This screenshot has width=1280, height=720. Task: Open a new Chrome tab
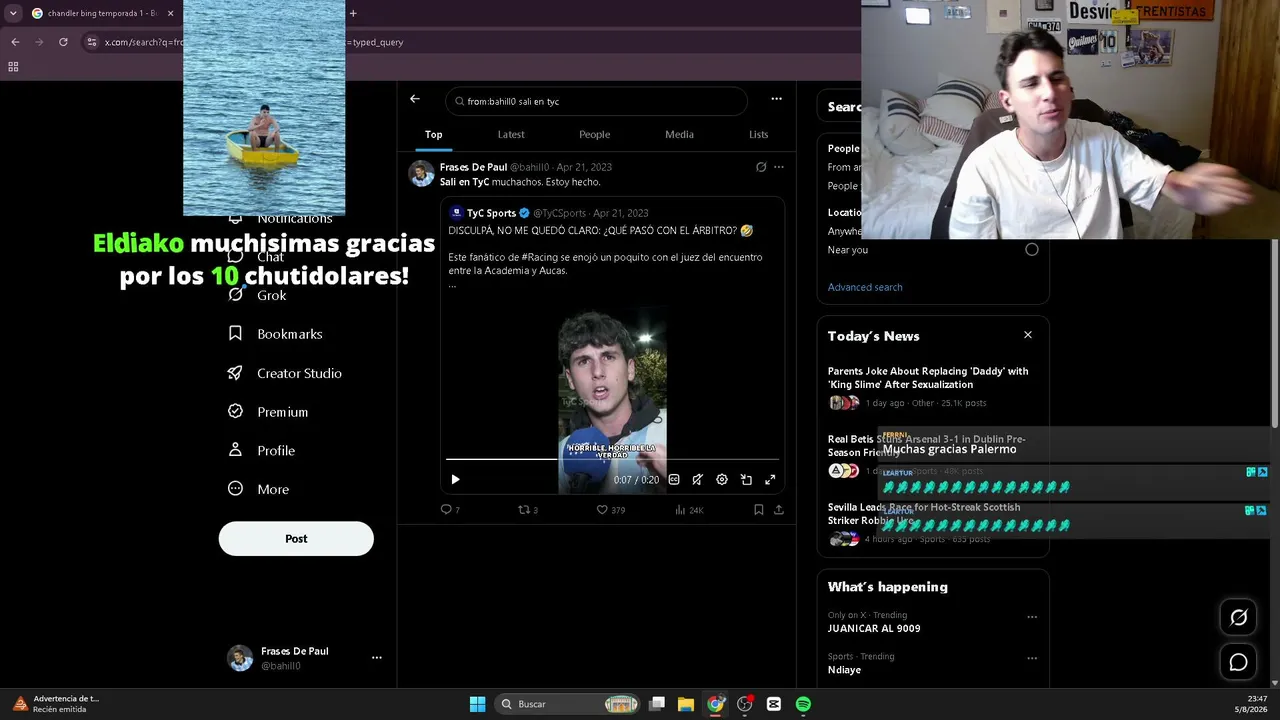tap(353, 13)
